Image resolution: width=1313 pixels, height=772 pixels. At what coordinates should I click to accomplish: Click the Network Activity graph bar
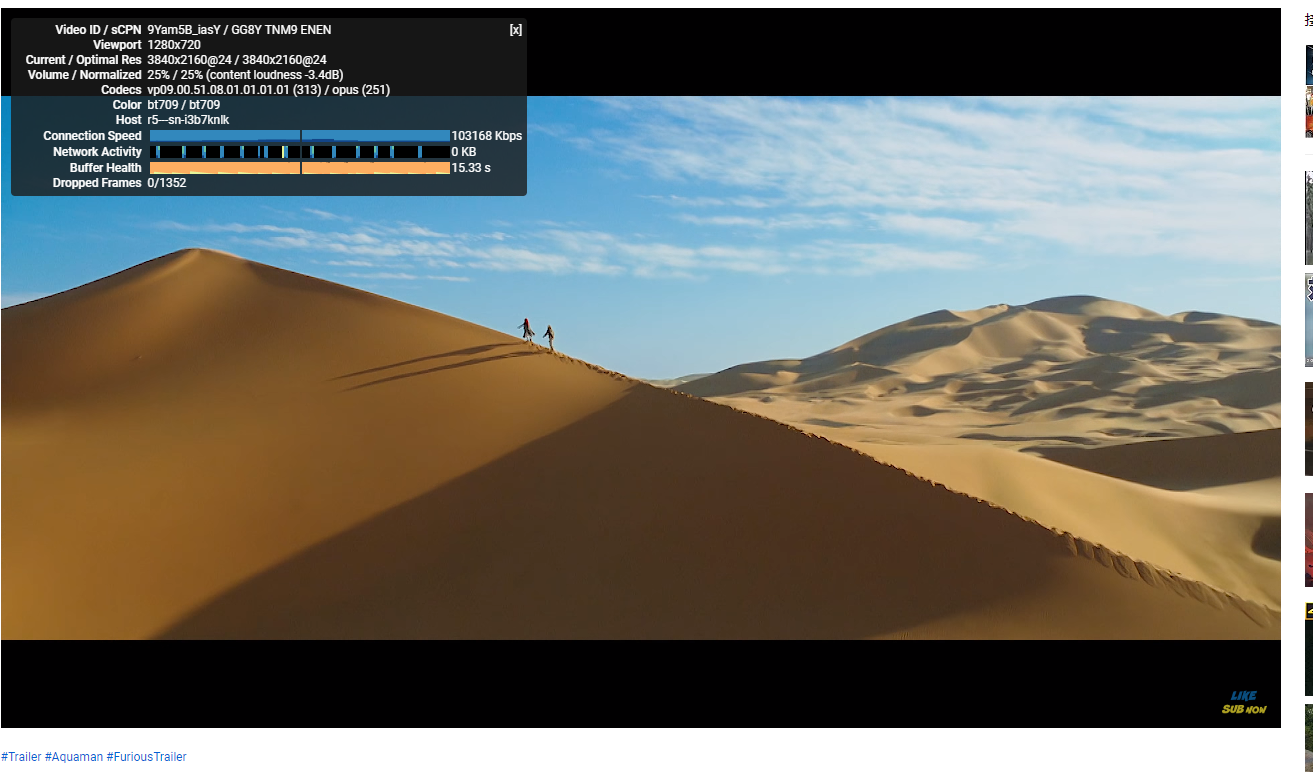(x=299, y=152)
